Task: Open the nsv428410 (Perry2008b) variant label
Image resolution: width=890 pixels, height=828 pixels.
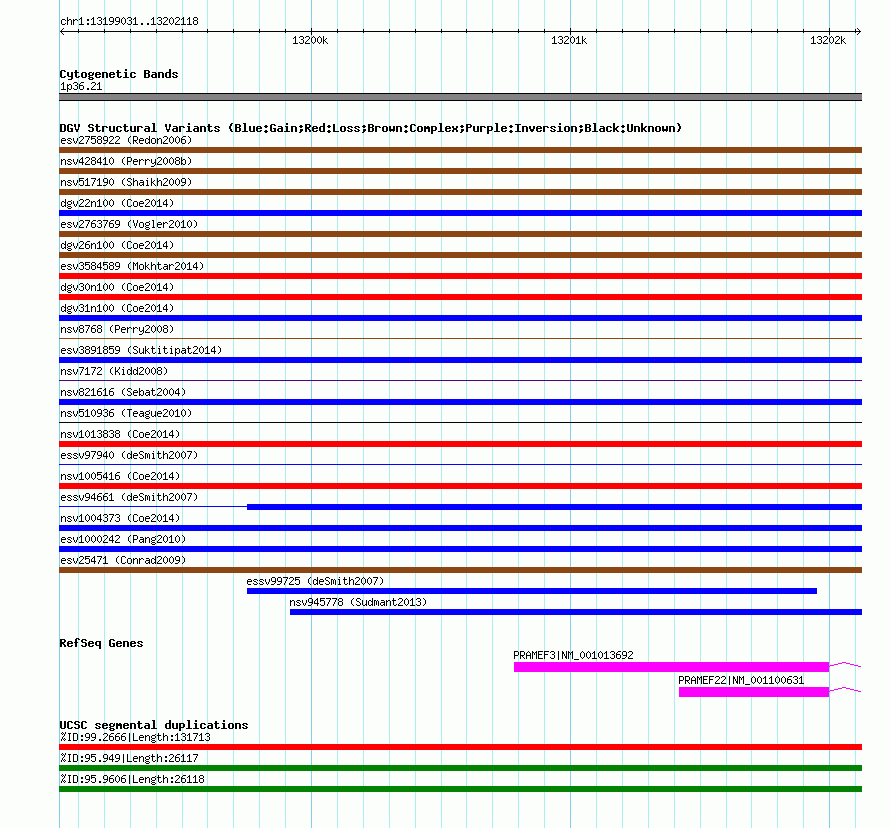Action: click(126, 161)
